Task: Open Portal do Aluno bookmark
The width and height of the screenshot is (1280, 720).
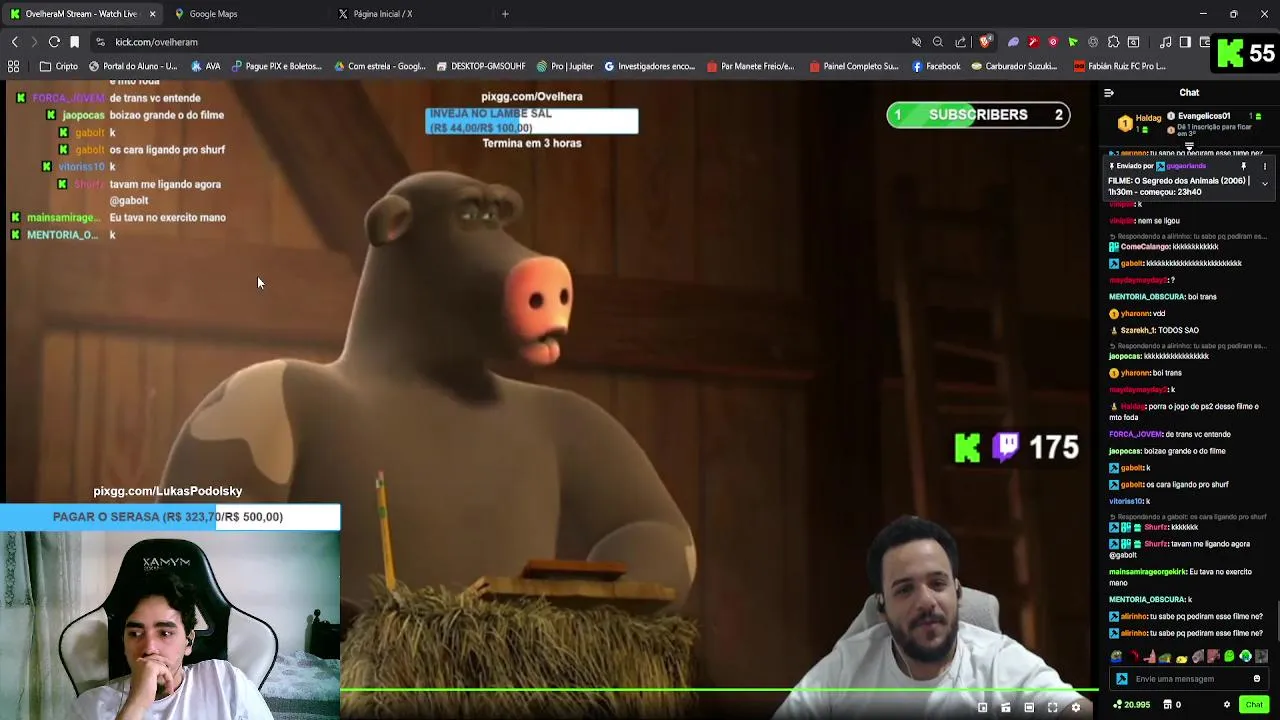Action: pos(133,66)
